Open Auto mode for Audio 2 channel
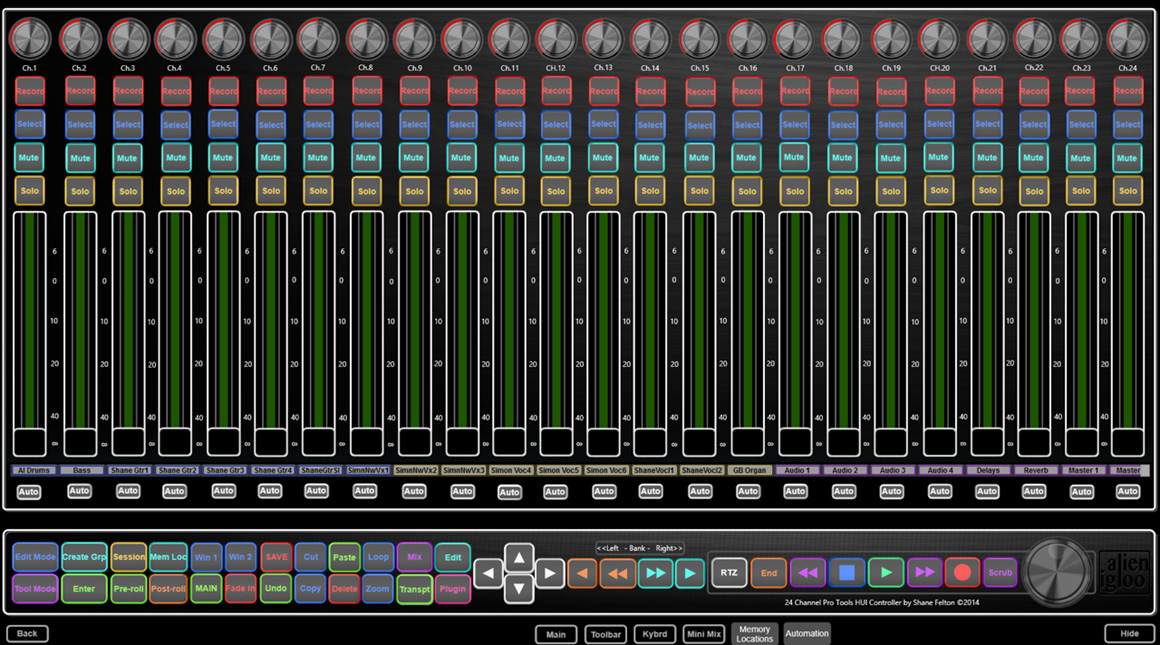Viewport: 1160px width, 645px height. pos(843,491)
